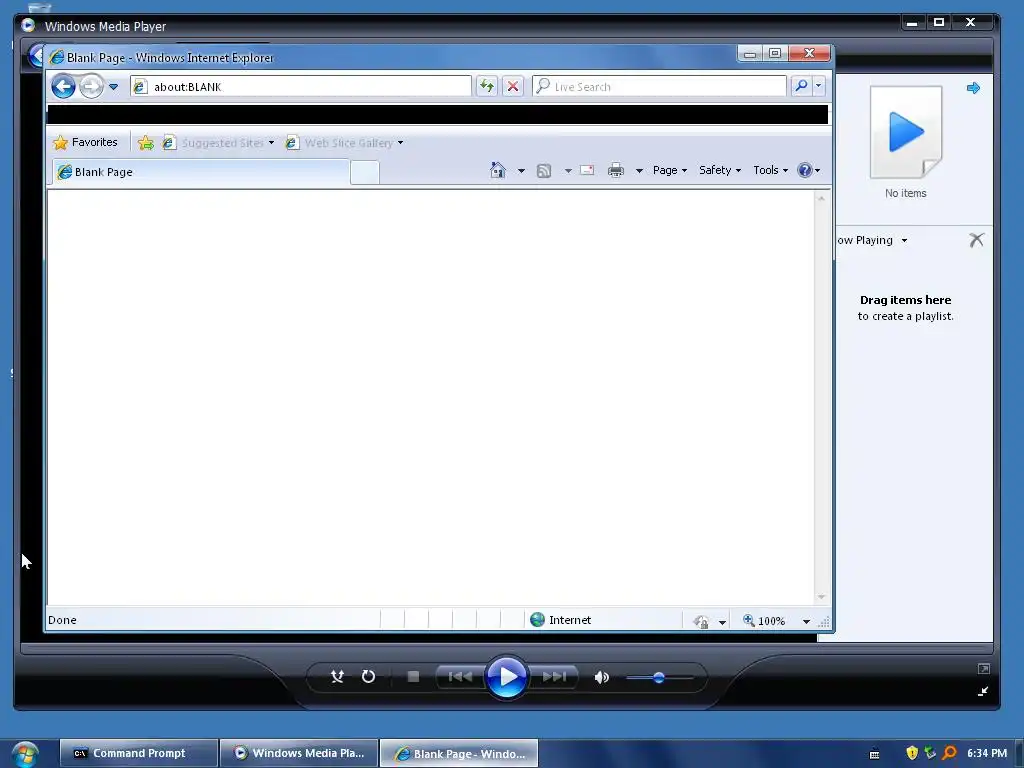Open the Page menu
Screen dimensions: 1024x768
pyautogui.click(x=669, y=170)
